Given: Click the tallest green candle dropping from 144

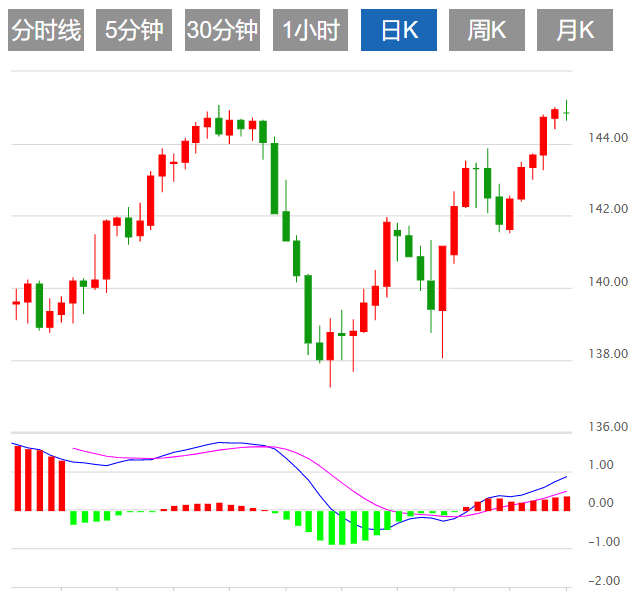Looking at the screenshot, I should tap(274, 178).
